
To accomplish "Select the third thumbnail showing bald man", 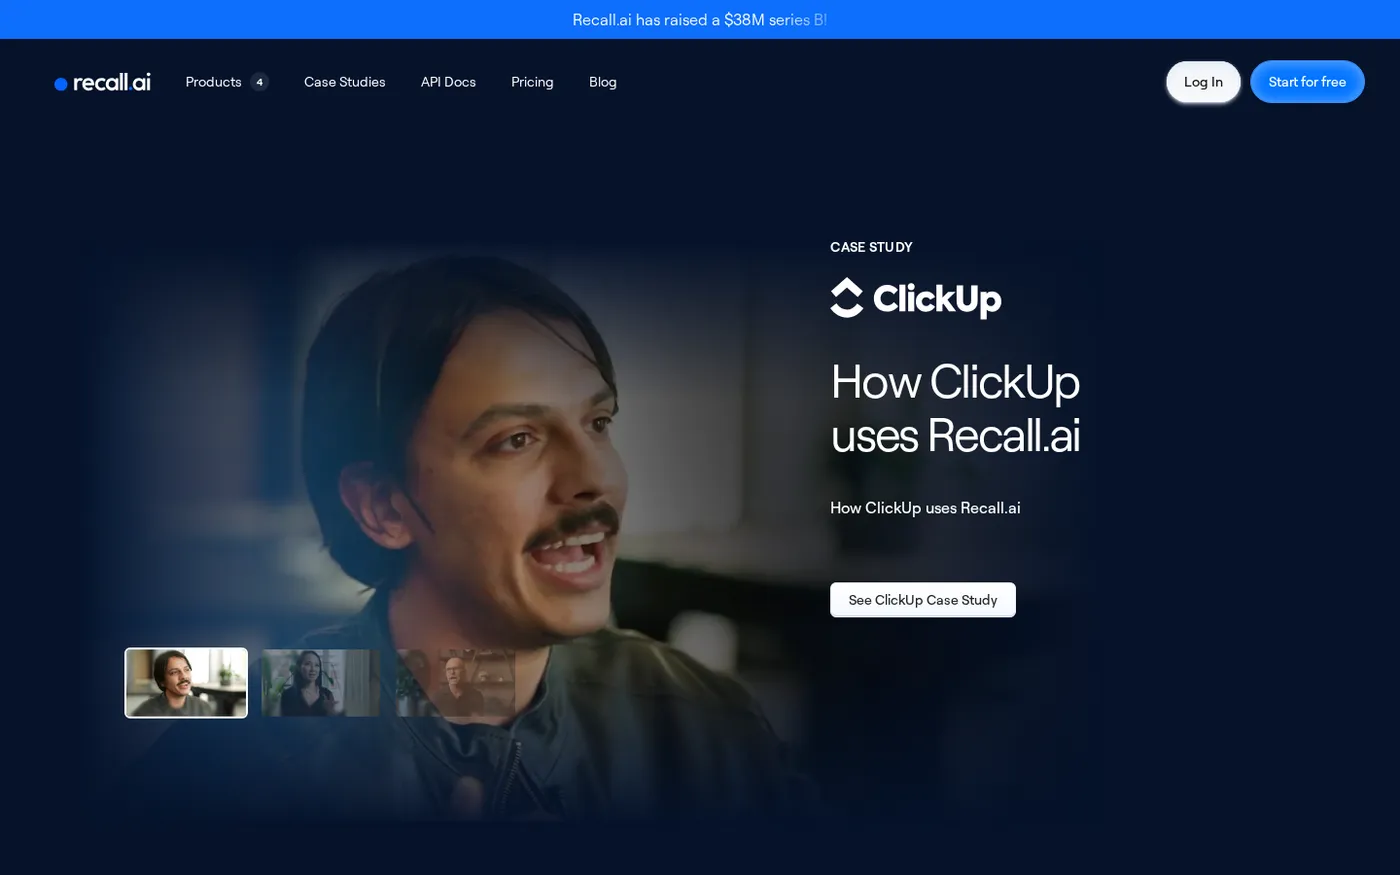I will point(456,683).
